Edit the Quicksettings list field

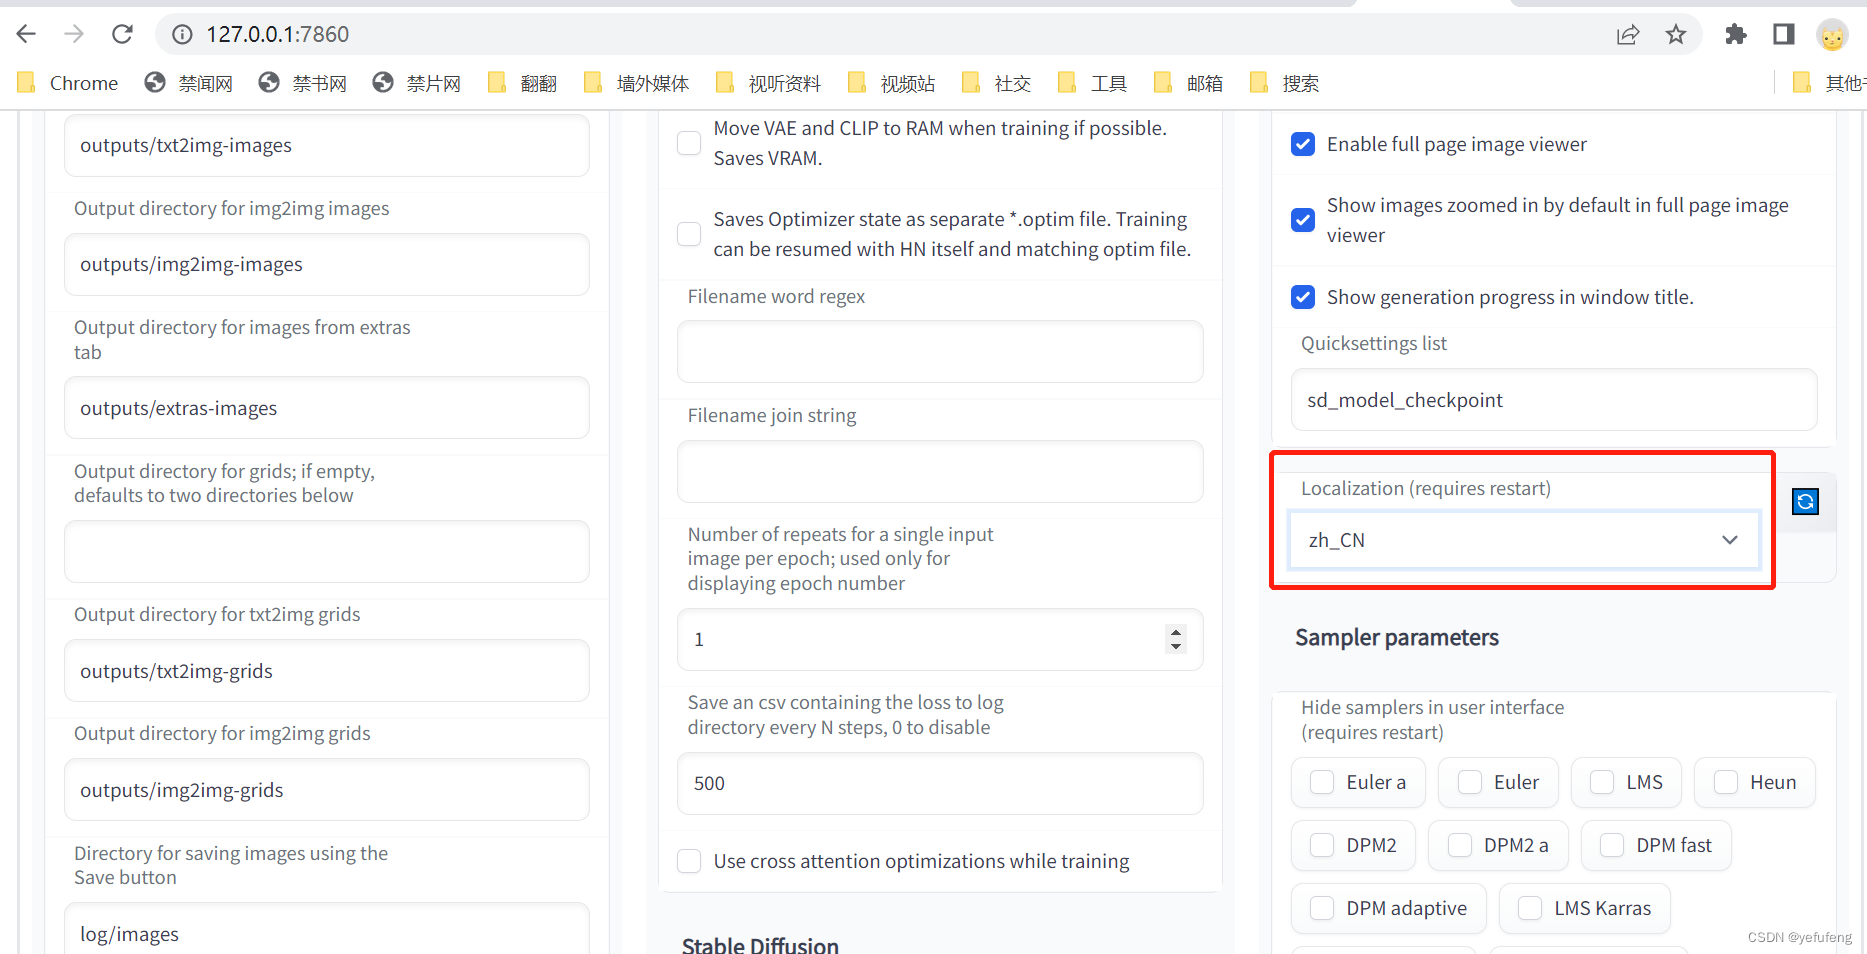pos(1554,400)
